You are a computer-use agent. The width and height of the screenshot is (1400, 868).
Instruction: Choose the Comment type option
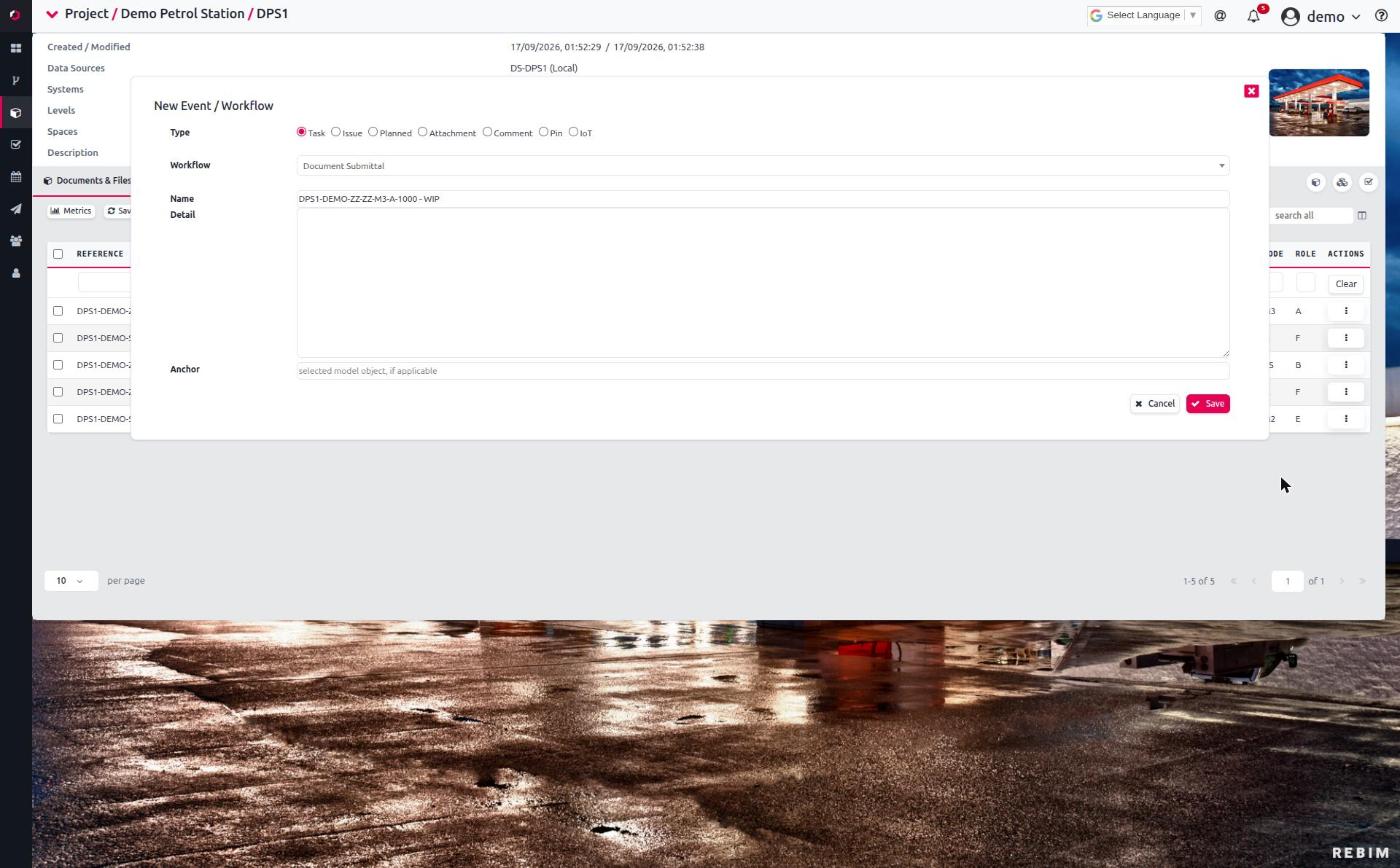click(x=487, y=132)
